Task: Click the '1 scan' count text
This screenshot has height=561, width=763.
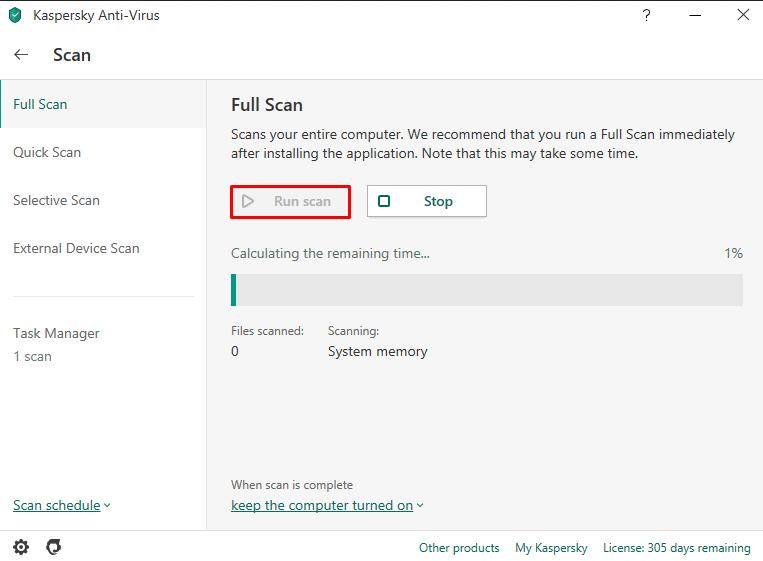Action: (32, 357)
